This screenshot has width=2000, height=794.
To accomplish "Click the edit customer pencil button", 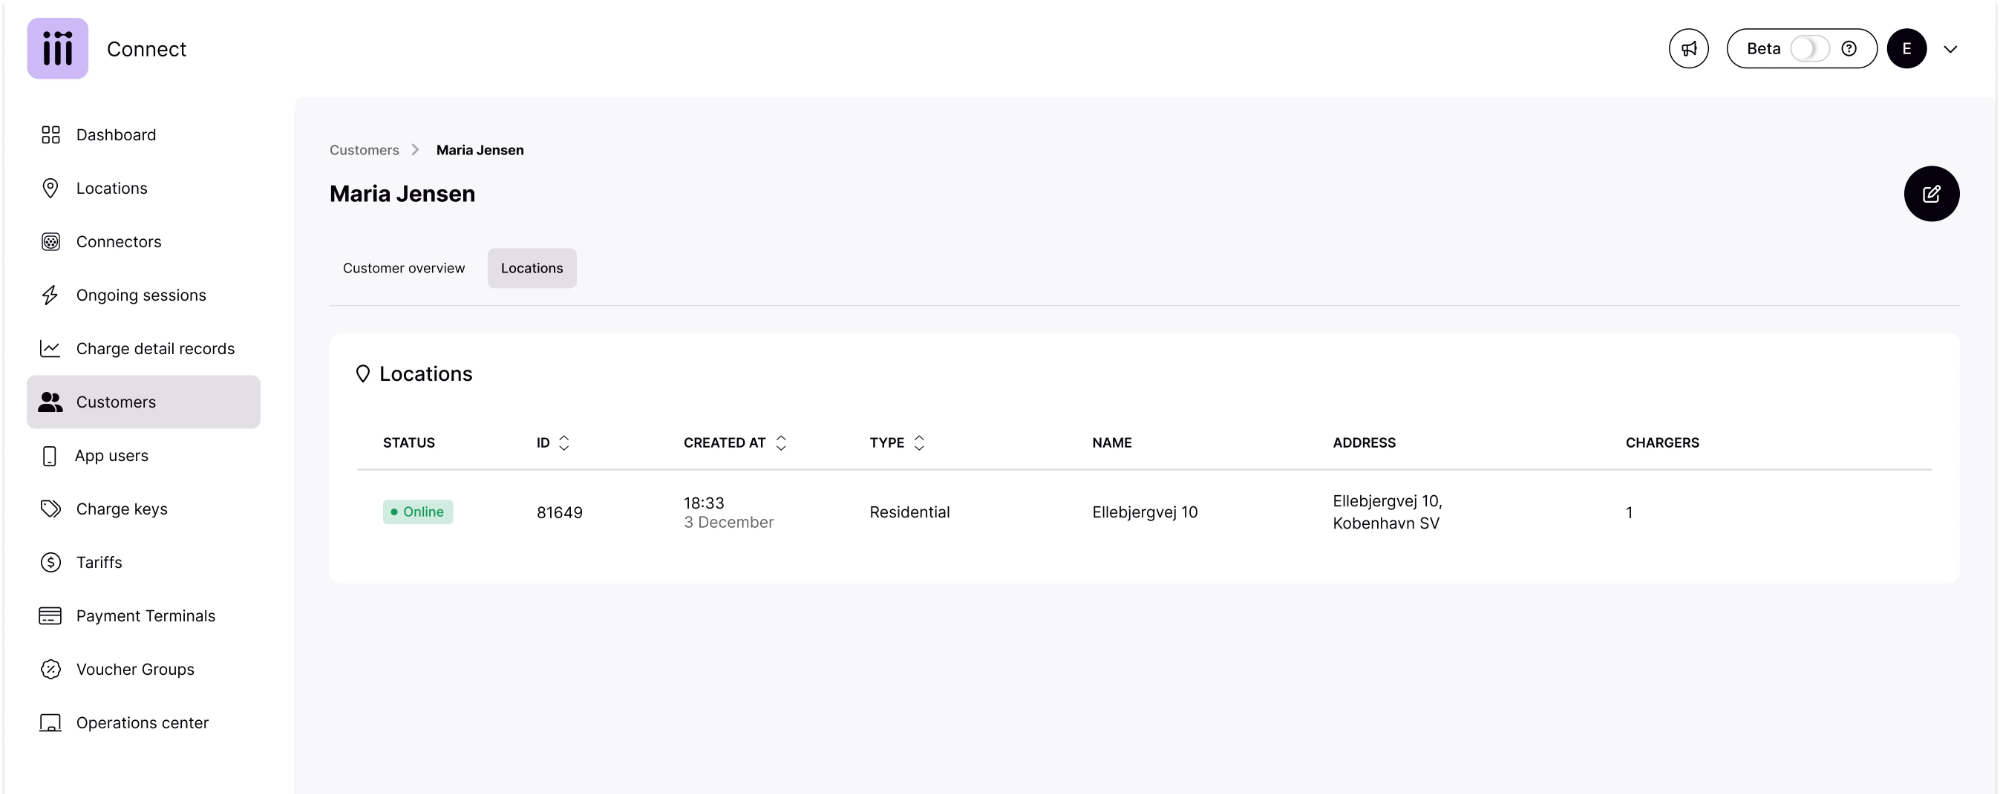I will point(1931,194).
